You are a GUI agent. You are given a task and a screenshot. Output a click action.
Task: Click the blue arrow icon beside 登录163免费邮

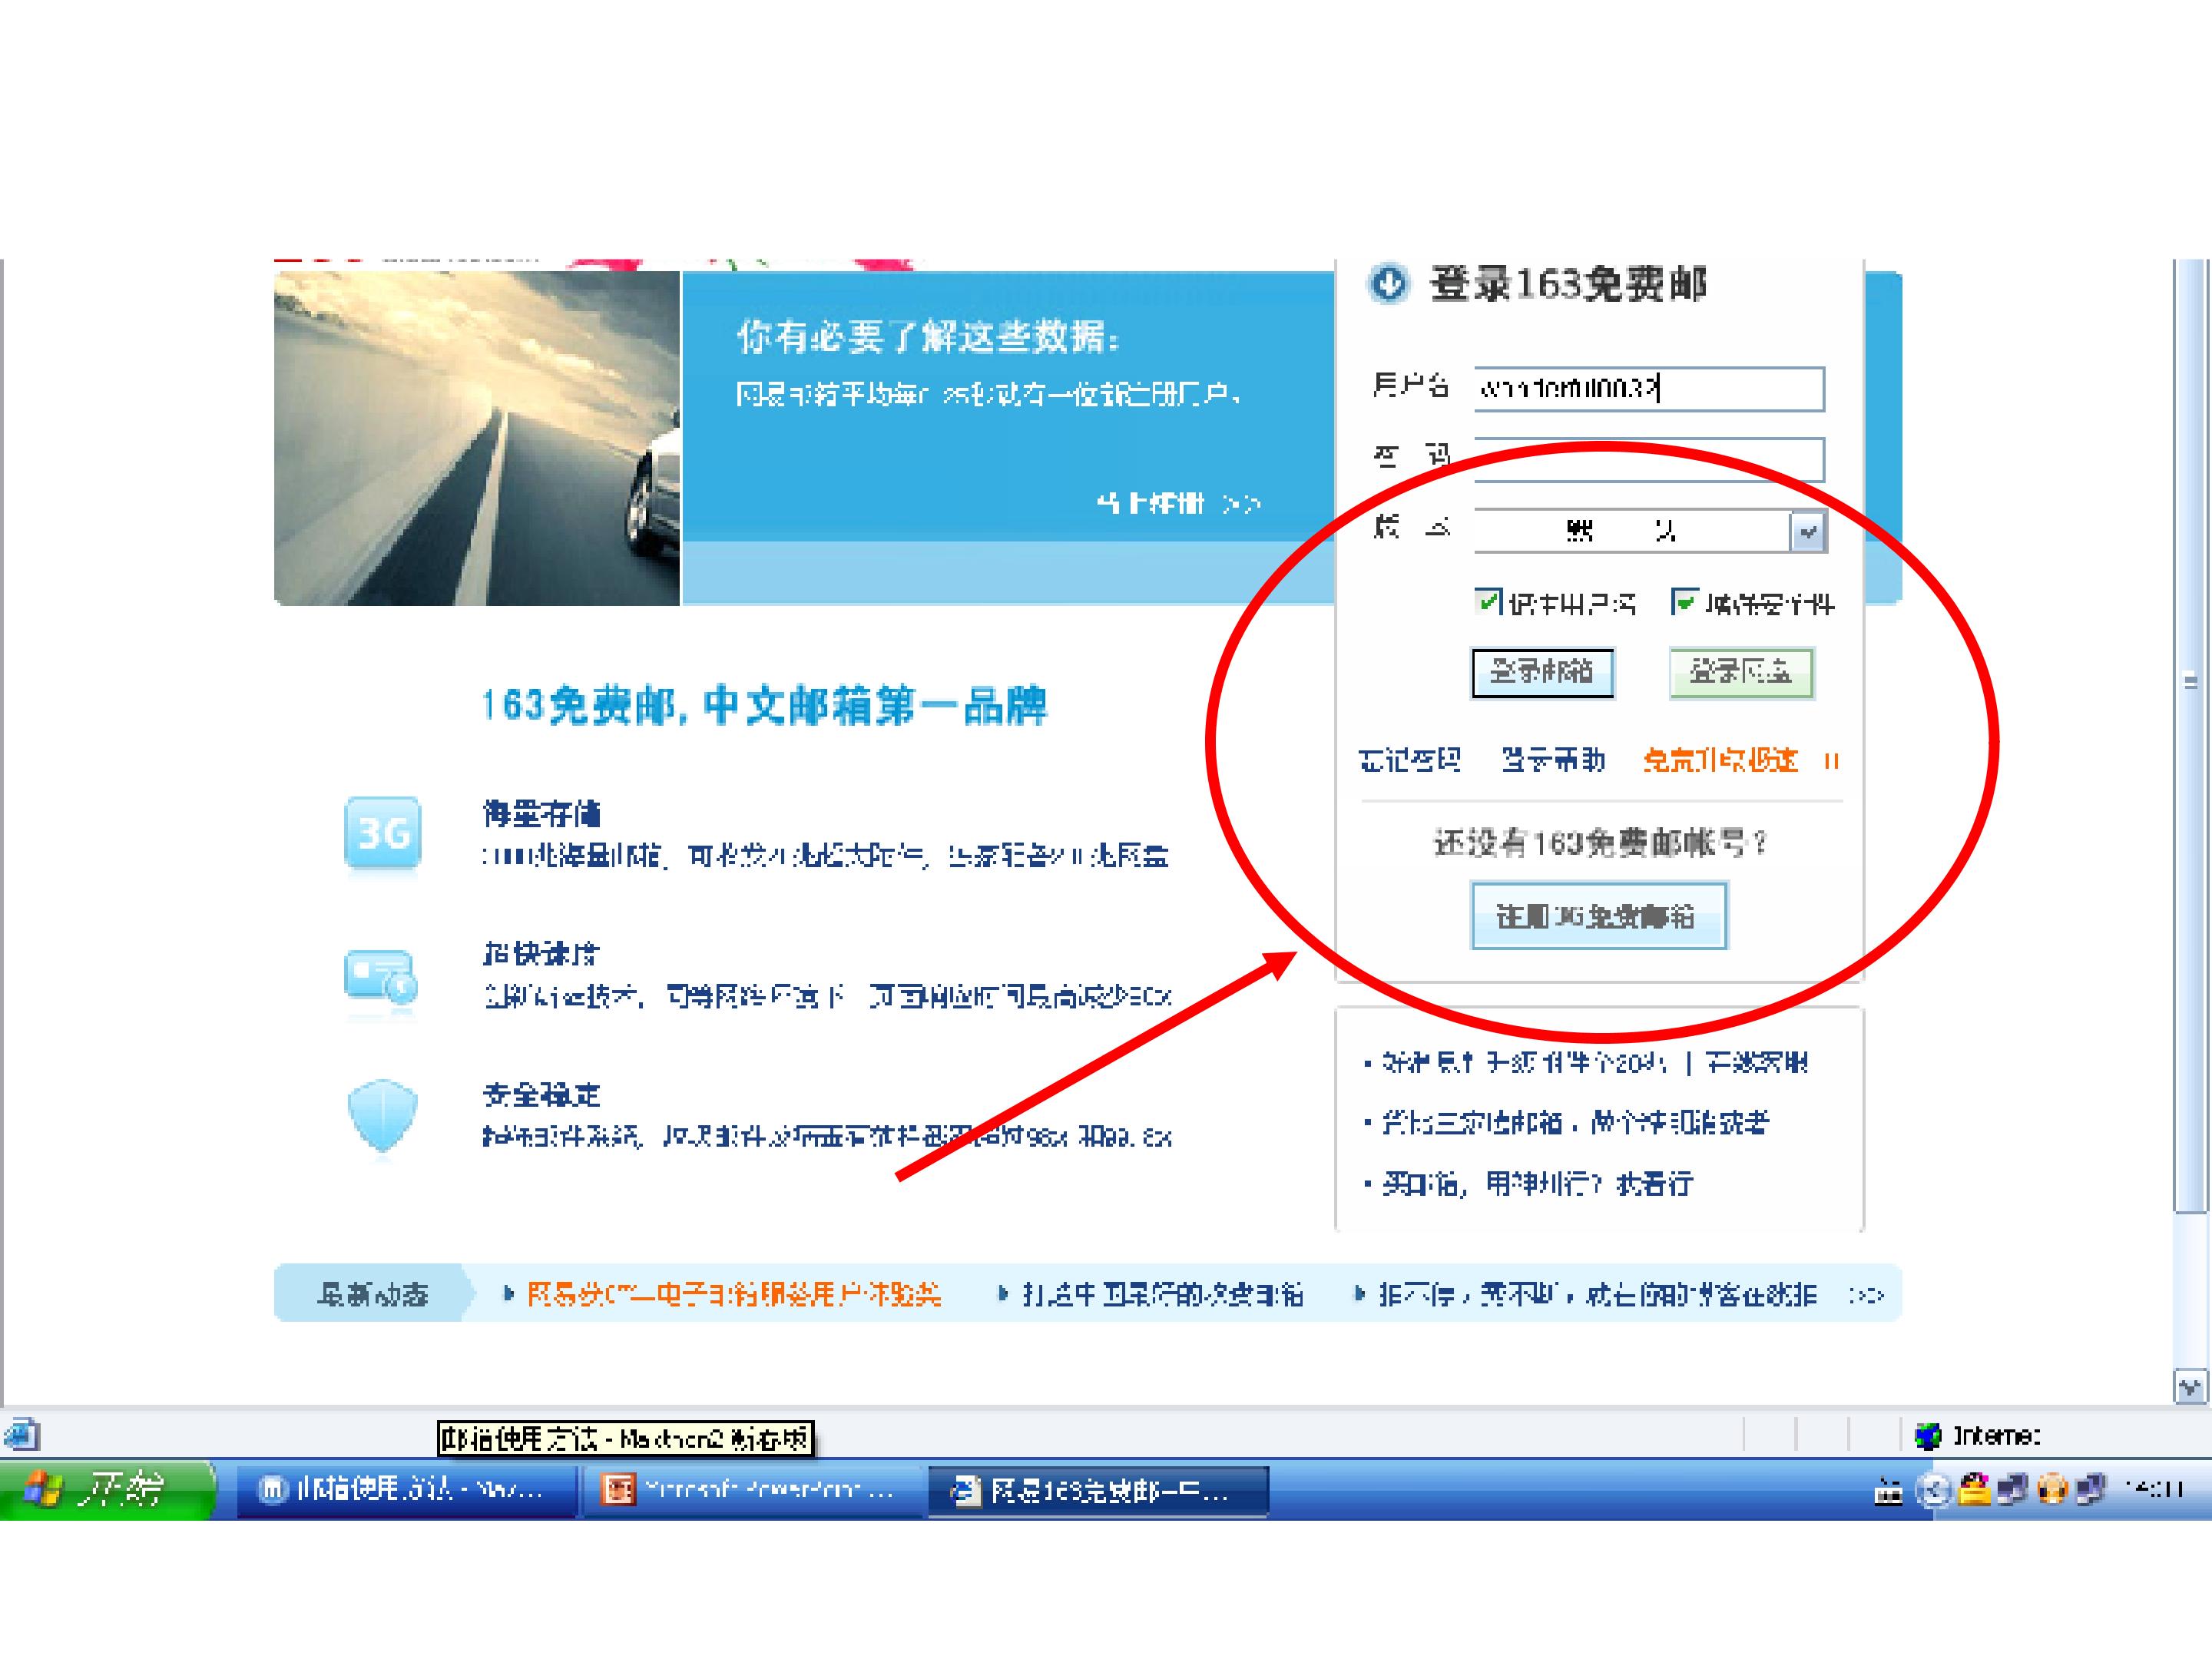tap(1387, 284)
